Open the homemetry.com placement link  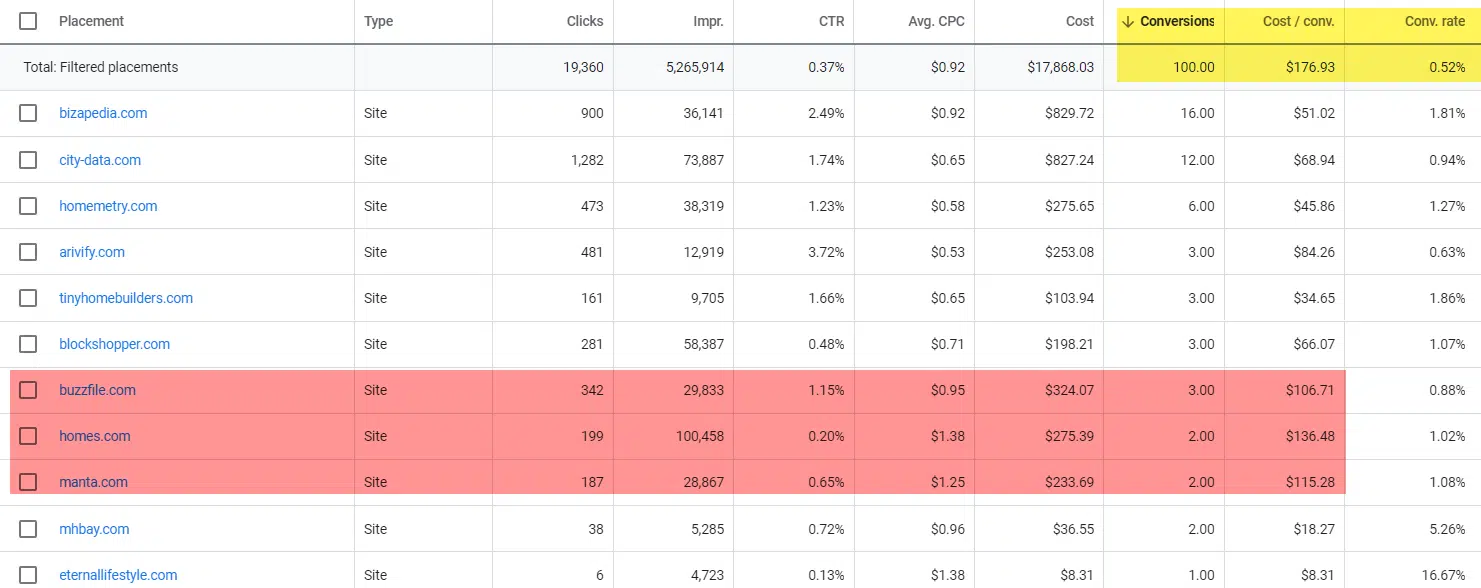point(108,206)
